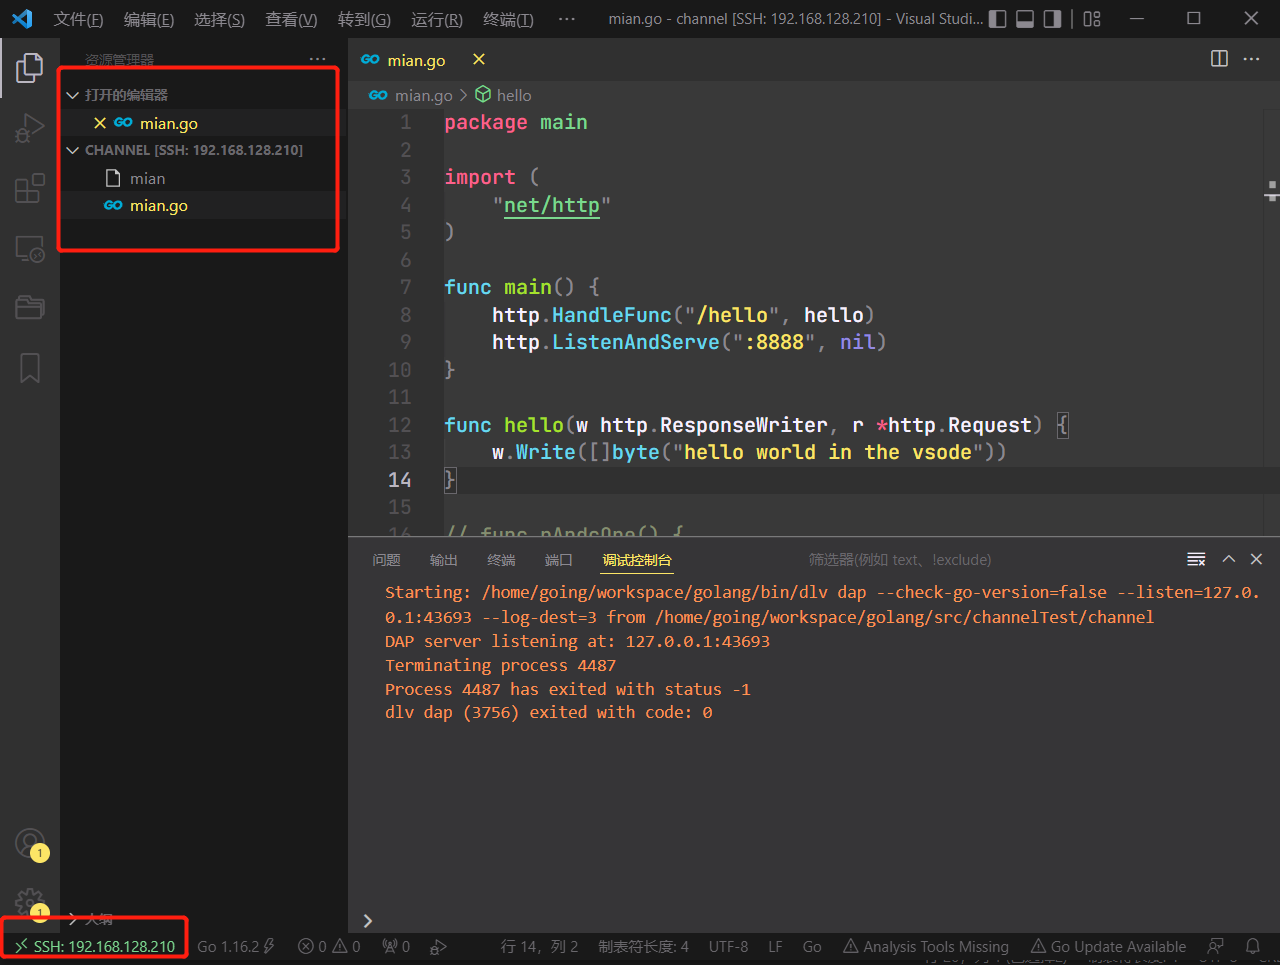The image size is (1280, 965).
Task: Click the forwarded ports indicator in status bar
Action: [x=396, y=946]
